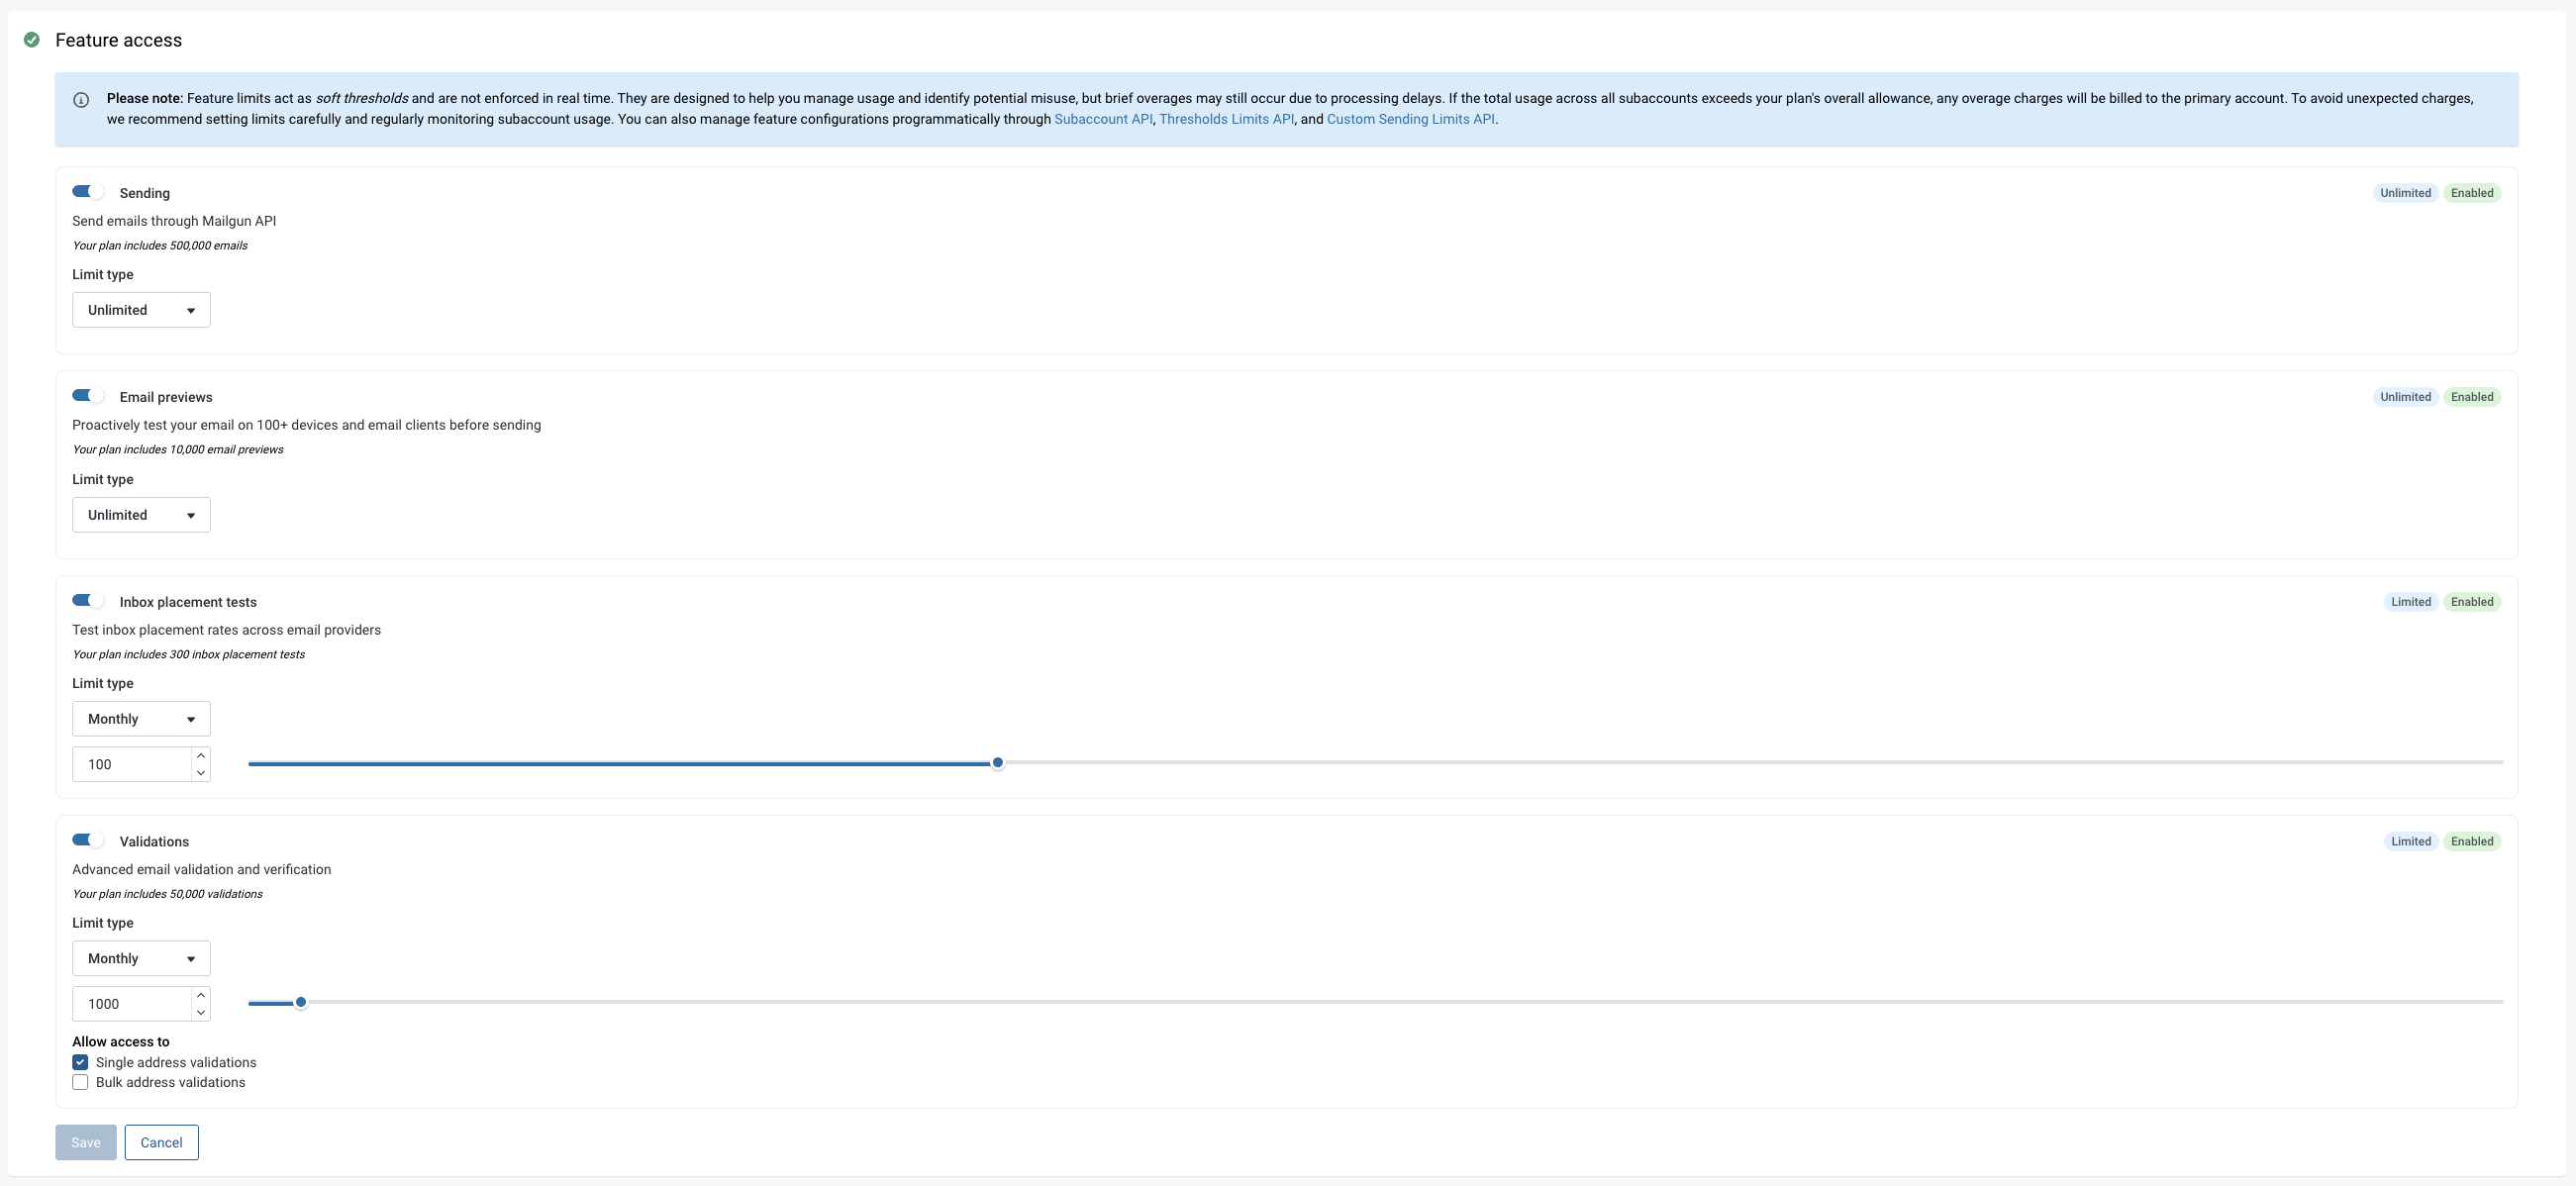Open the Subaccount API link

(x=1104, y=119)
